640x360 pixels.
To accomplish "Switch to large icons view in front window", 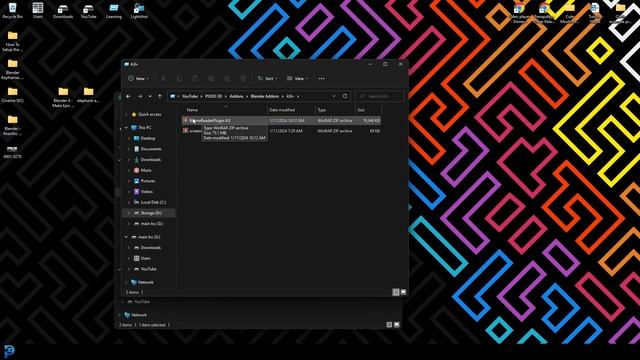I will [x=403, y=292].
